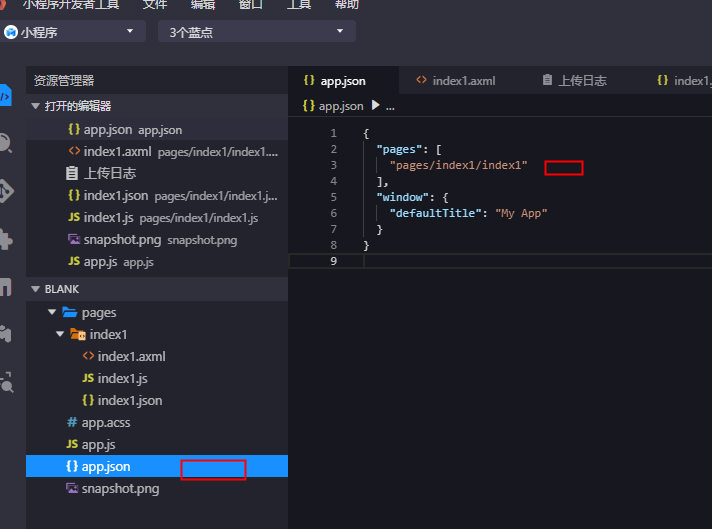Viewport: 712px width, 529px height.
Task: Open index1.axml under the index1 folder
Action: 157,356
